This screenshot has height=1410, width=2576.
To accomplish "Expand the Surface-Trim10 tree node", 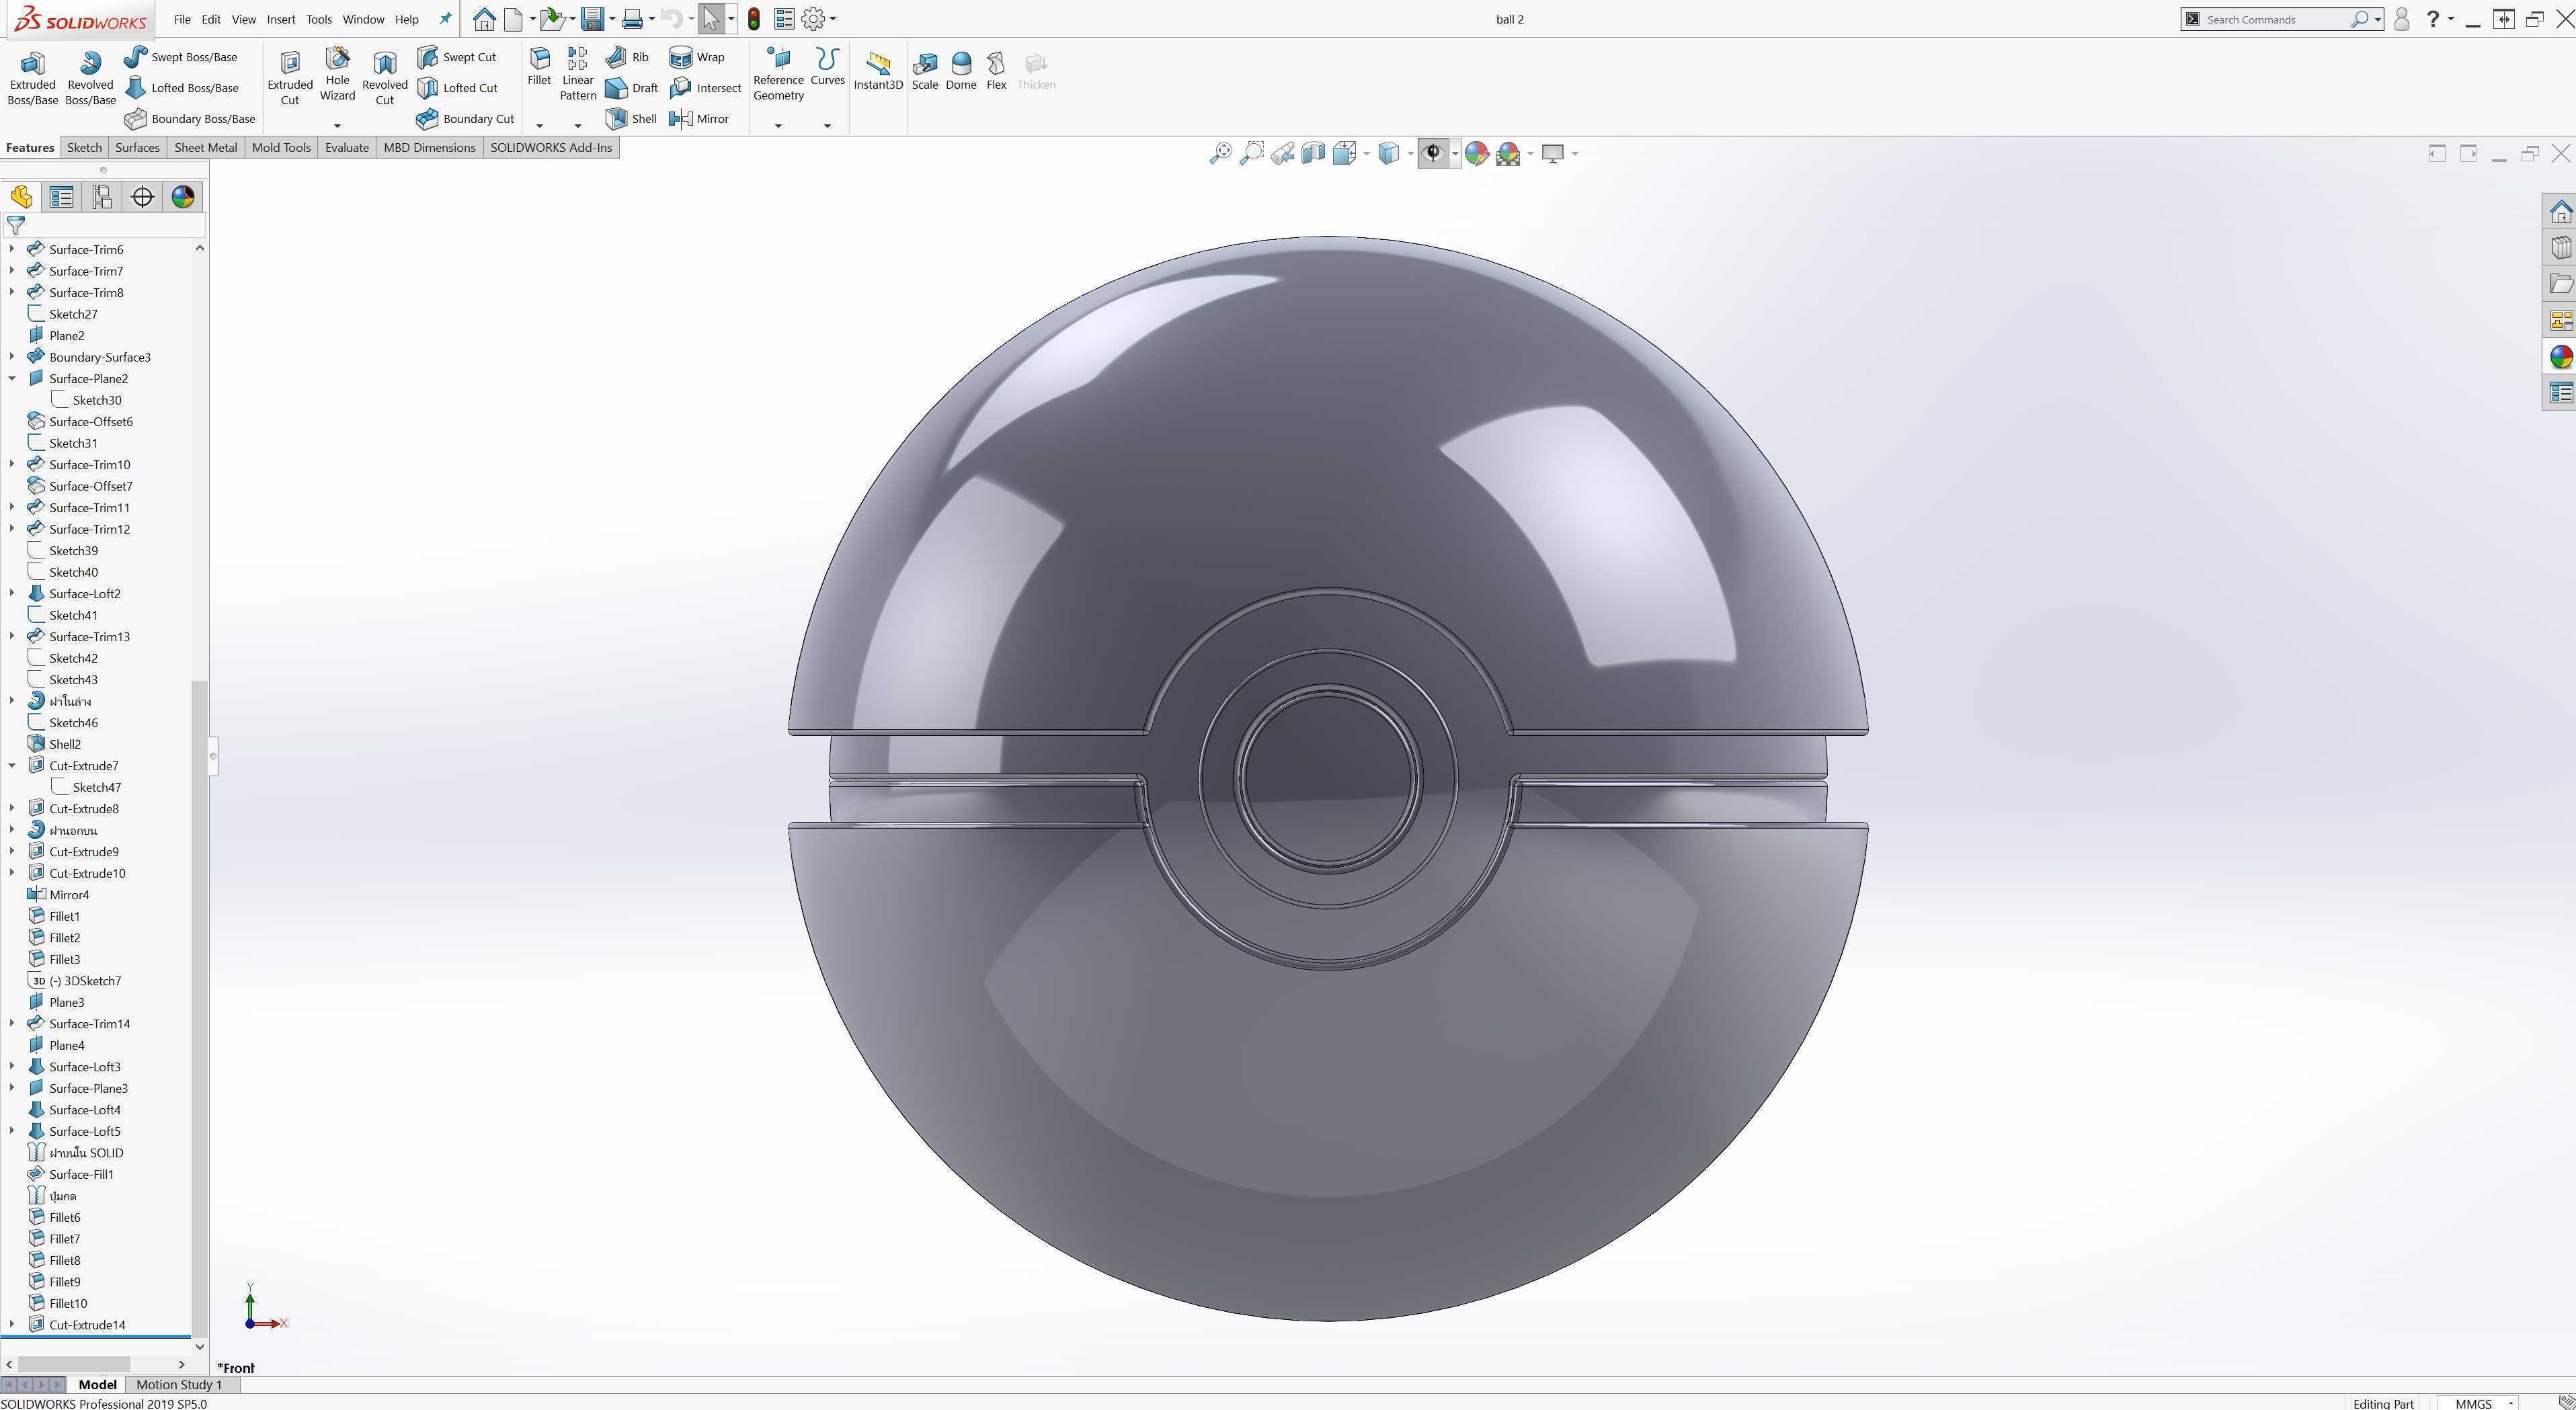I will click(x=12, y=464).
